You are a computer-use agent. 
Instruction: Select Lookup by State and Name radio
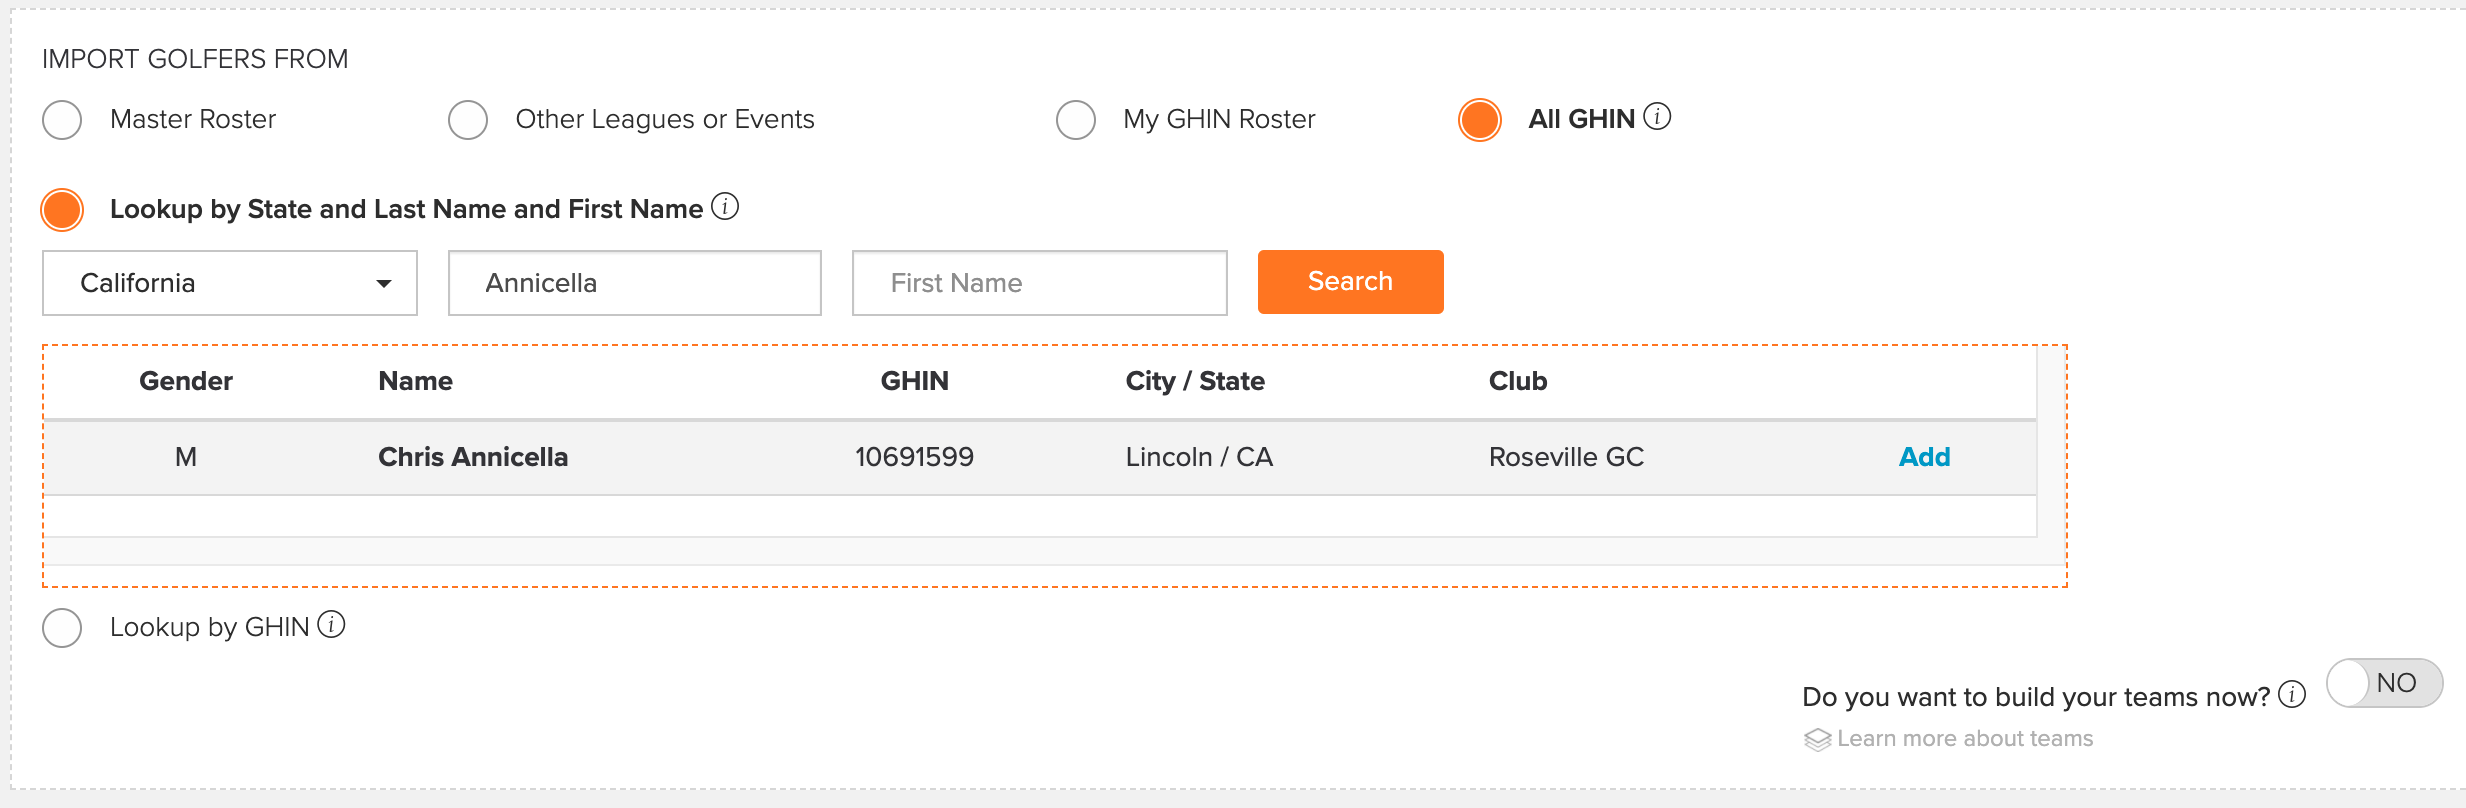pyautogui.click(x=62, y=210)
